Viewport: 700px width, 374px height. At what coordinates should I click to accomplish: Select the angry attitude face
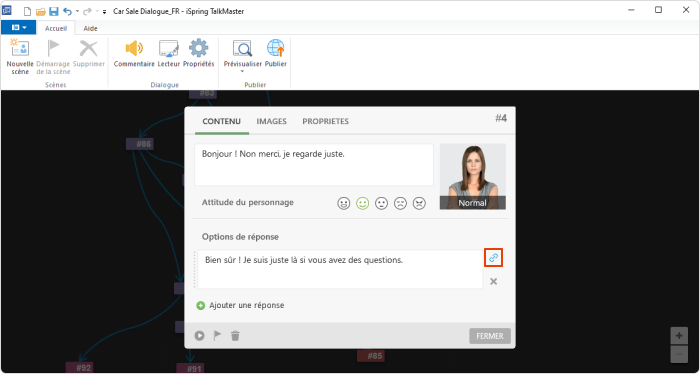[x=419, y=204]
